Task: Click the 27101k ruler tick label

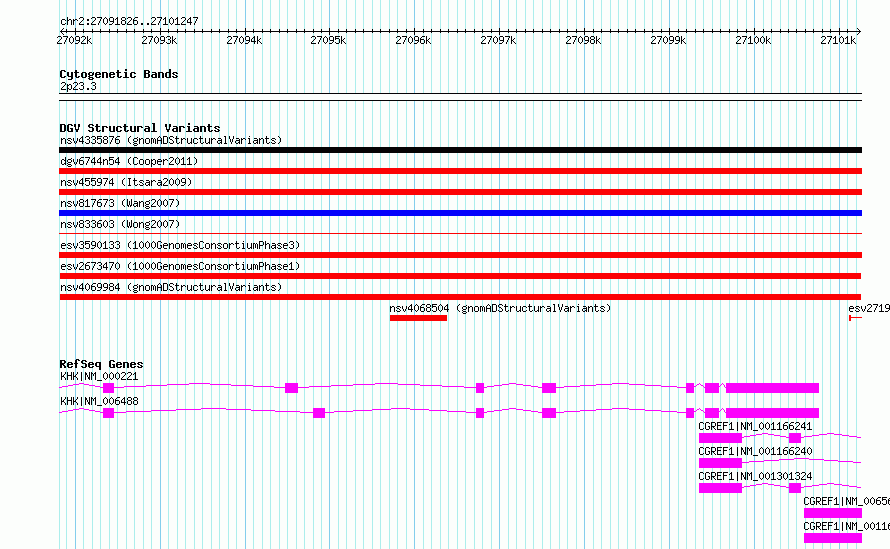Action: click(x=838, y=40)
